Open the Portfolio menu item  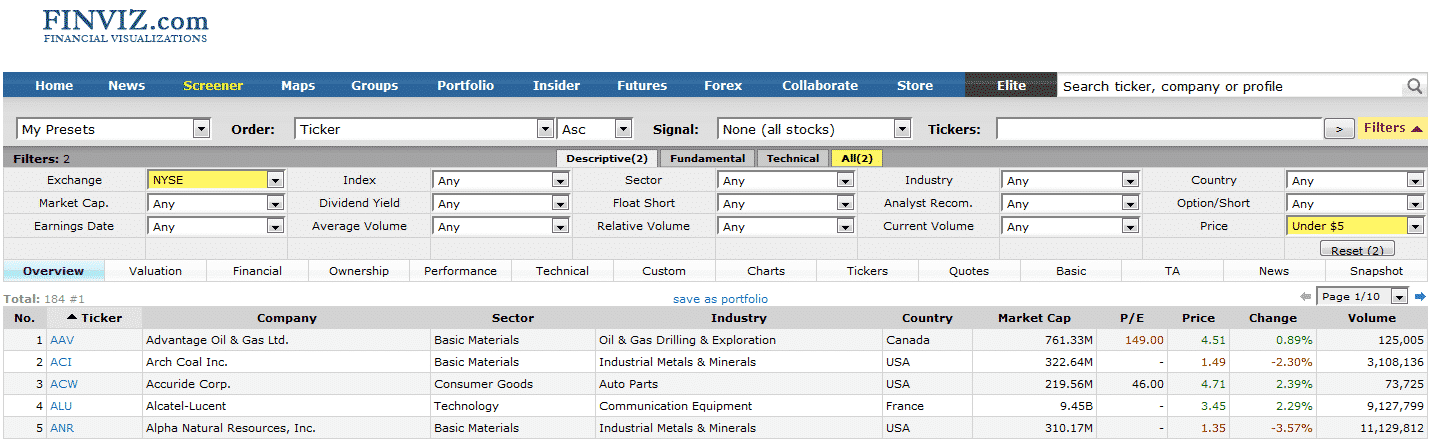[x=466, y=86]
